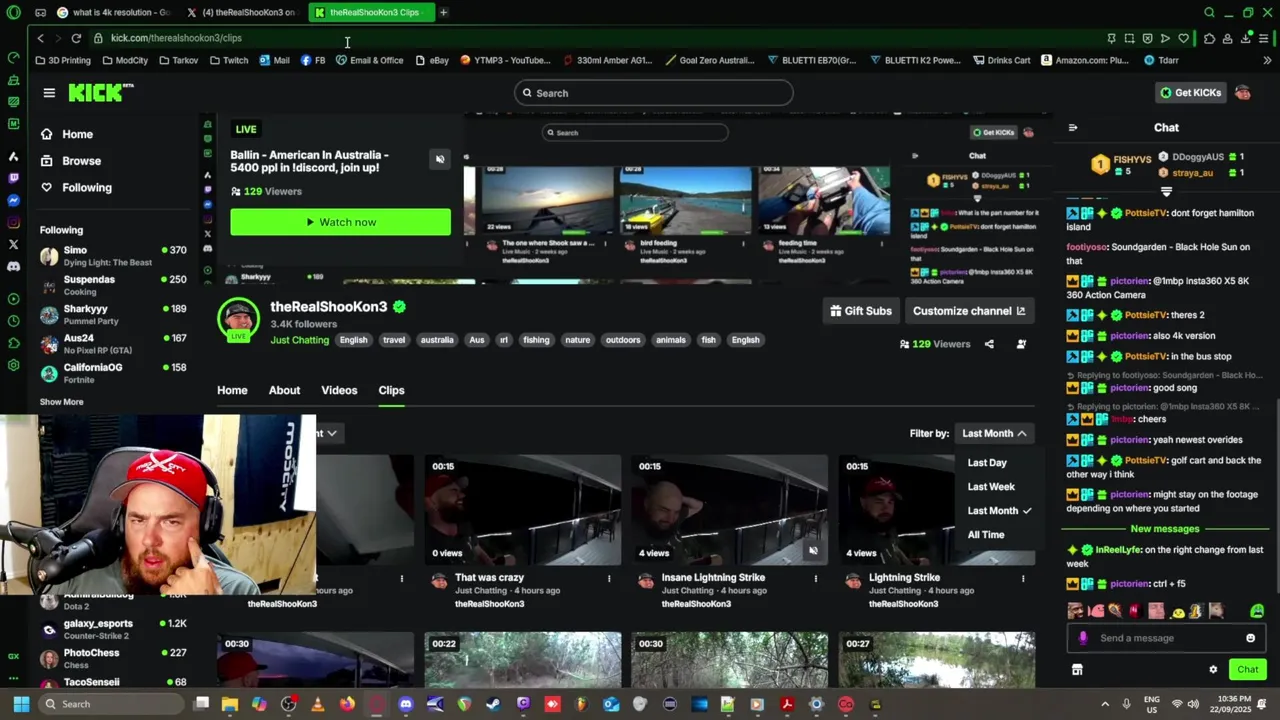Open Steam from the taskbar
This screenshot has height=720, width=1280.
(x=493, y=704)
